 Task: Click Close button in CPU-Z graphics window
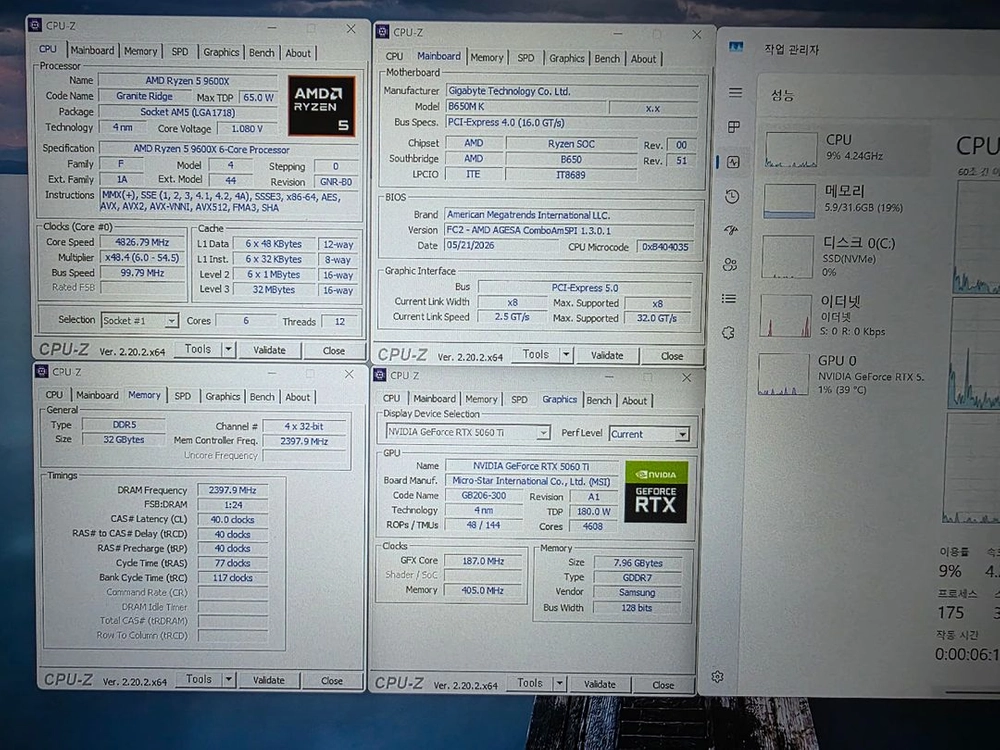point(663,685)
